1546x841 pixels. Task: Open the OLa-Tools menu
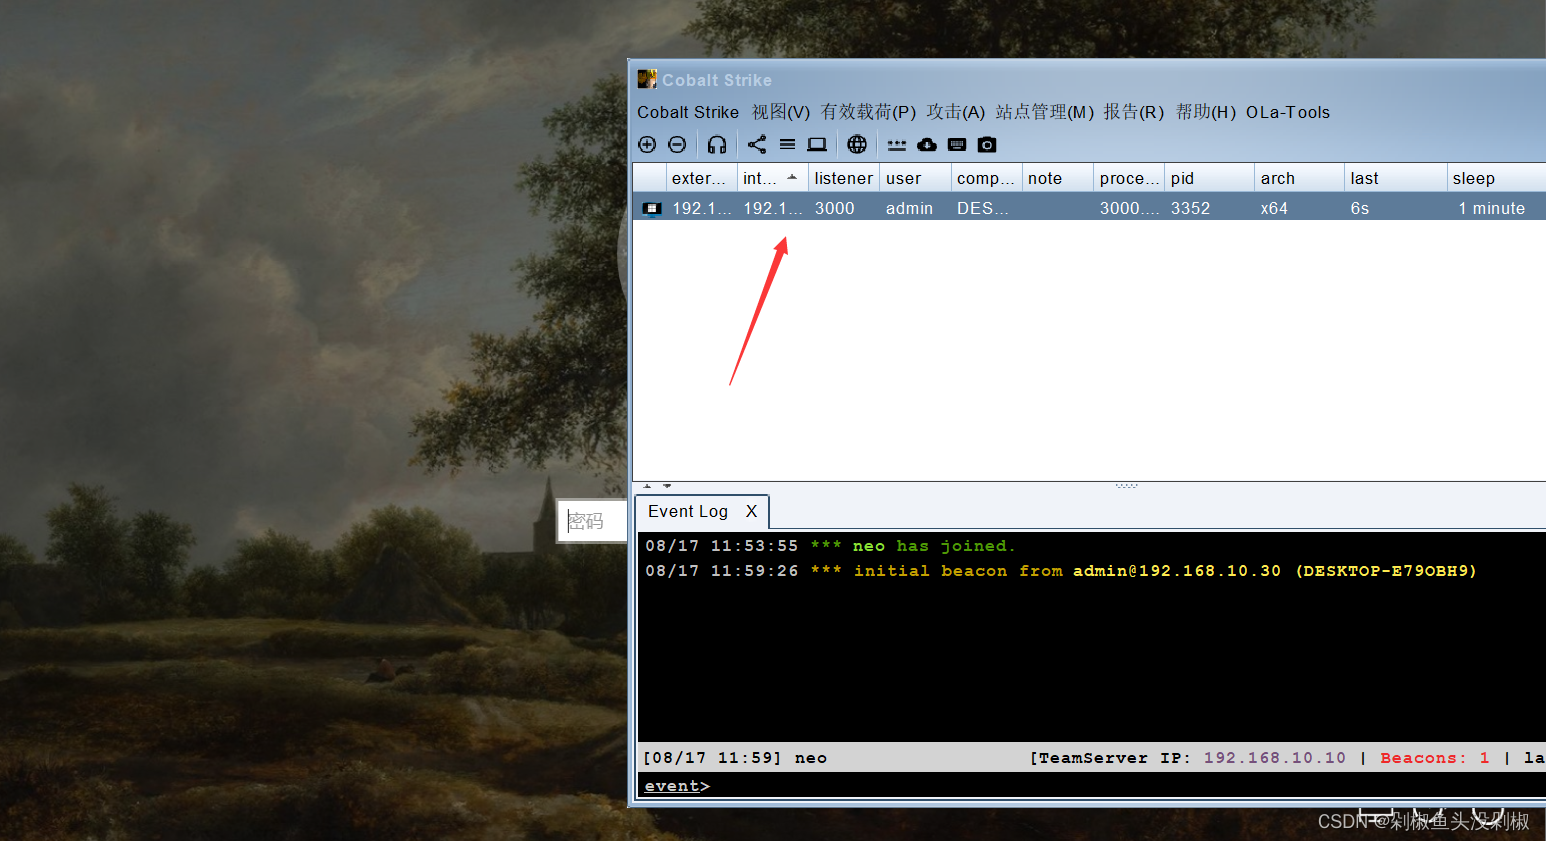click(1288, 112)
